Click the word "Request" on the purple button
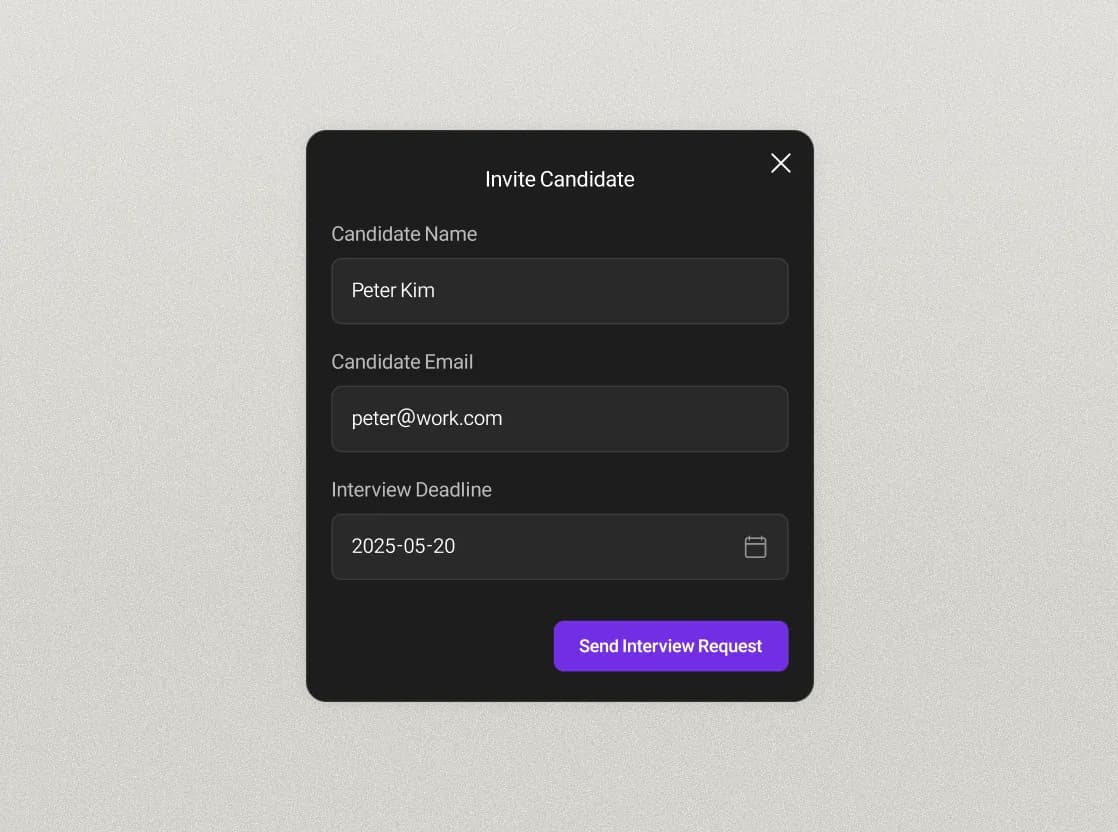The width and height of the screenshot is (1118, 832). click(x=730, y=646)
